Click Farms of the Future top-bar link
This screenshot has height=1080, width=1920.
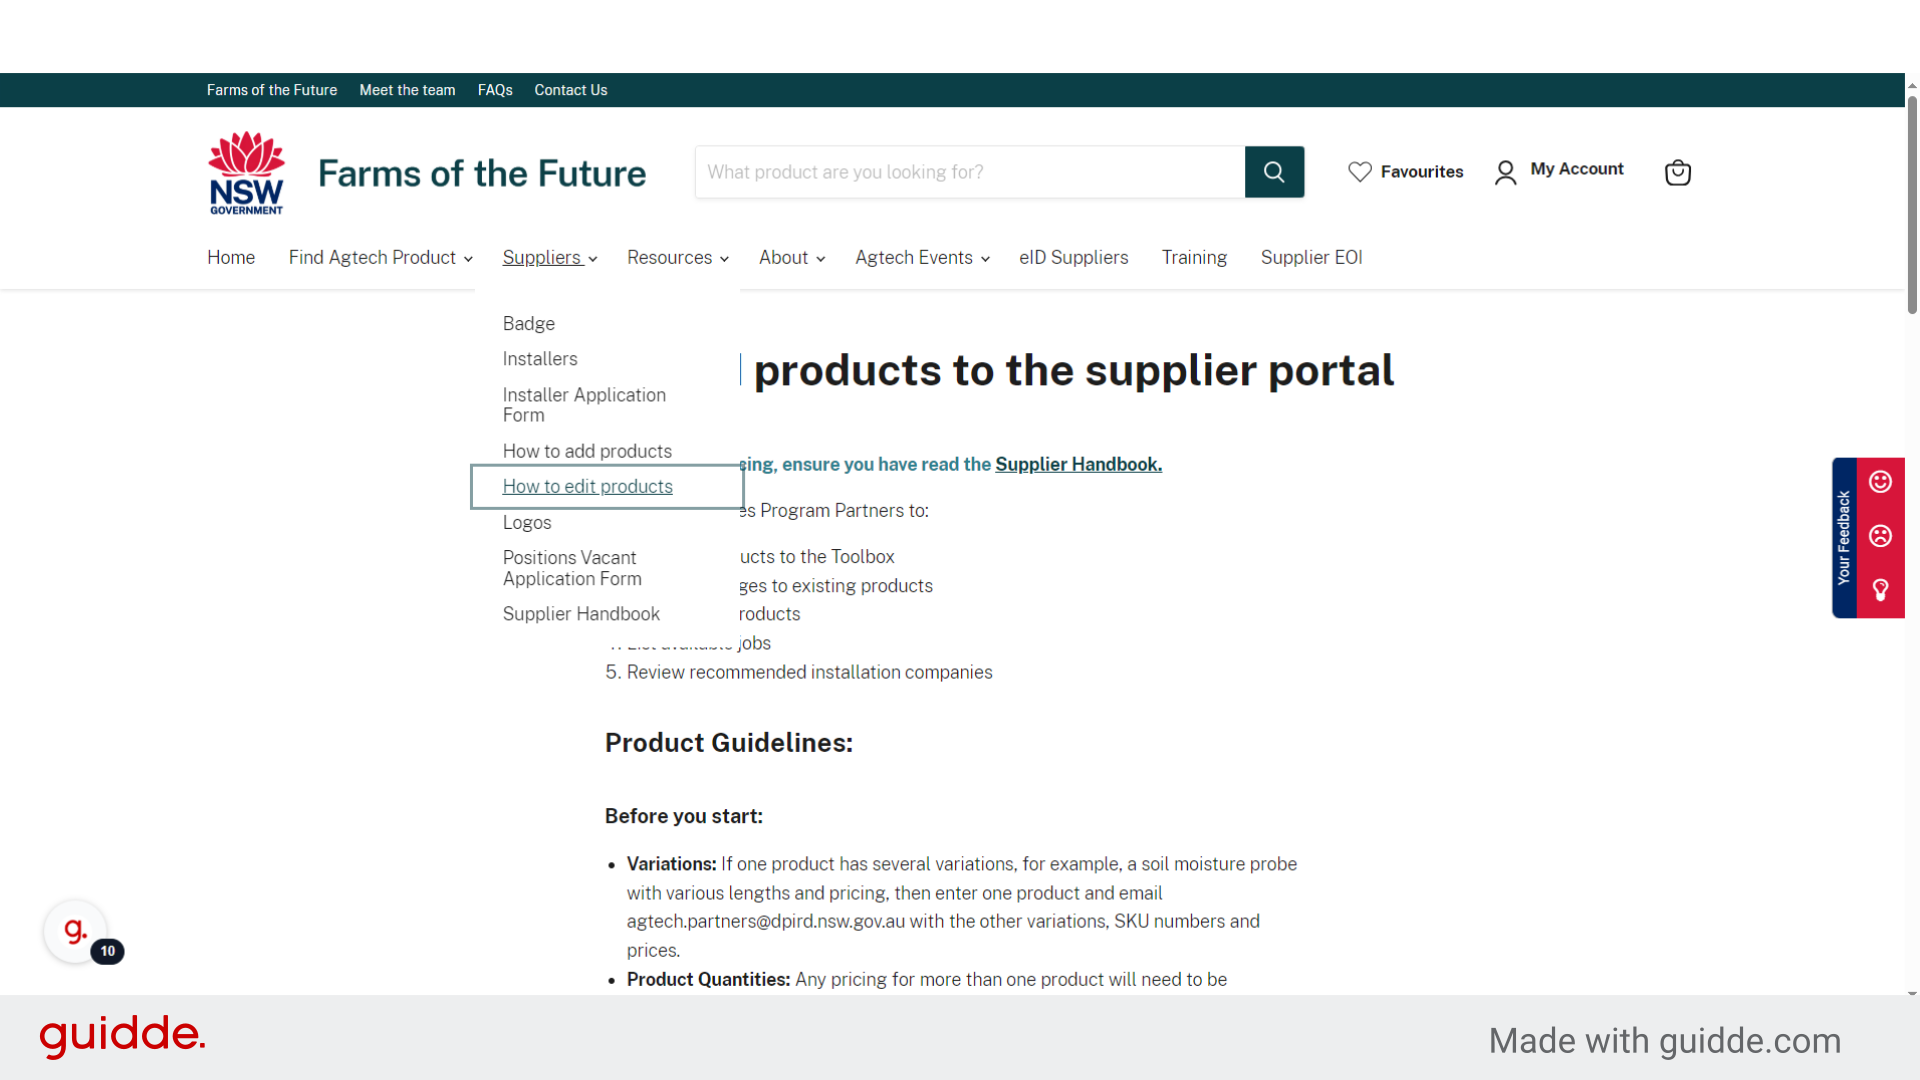pos(272,90)
